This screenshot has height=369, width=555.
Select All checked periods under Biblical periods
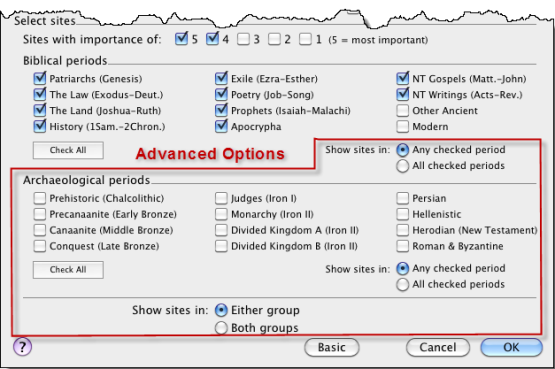[x=402, y=166]
